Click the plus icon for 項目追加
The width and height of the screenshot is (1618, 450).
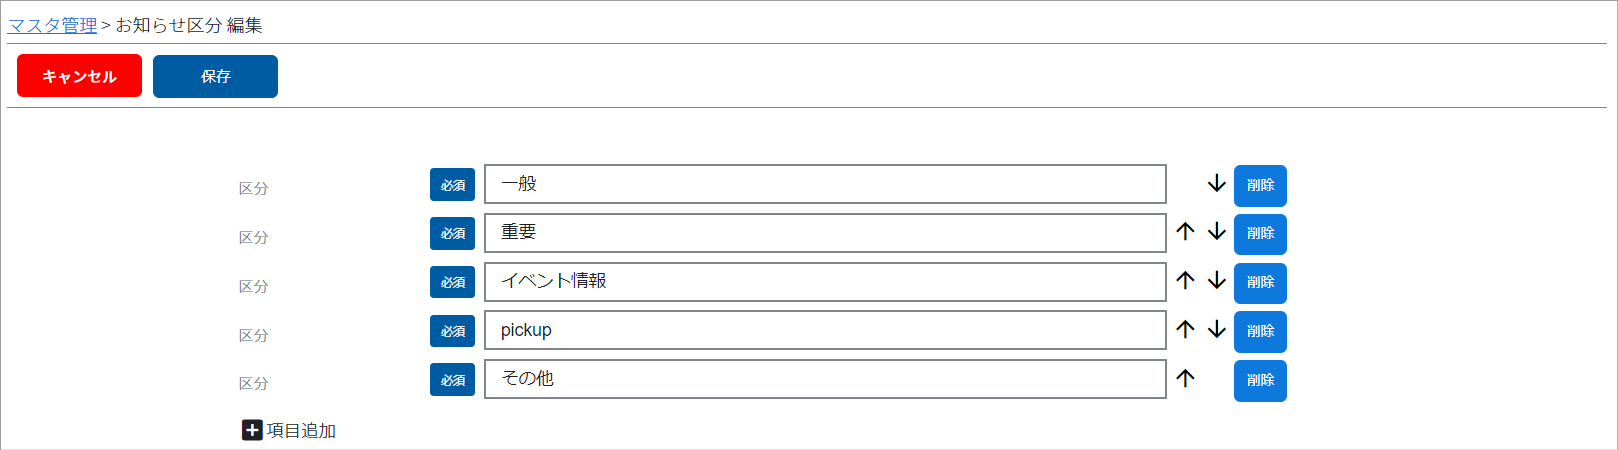252,430
